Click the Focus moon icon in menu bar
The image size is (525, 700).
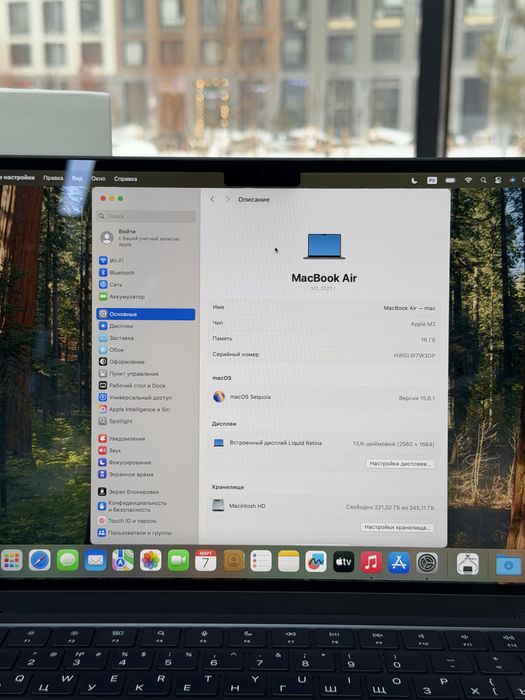(x=414, y=180)
